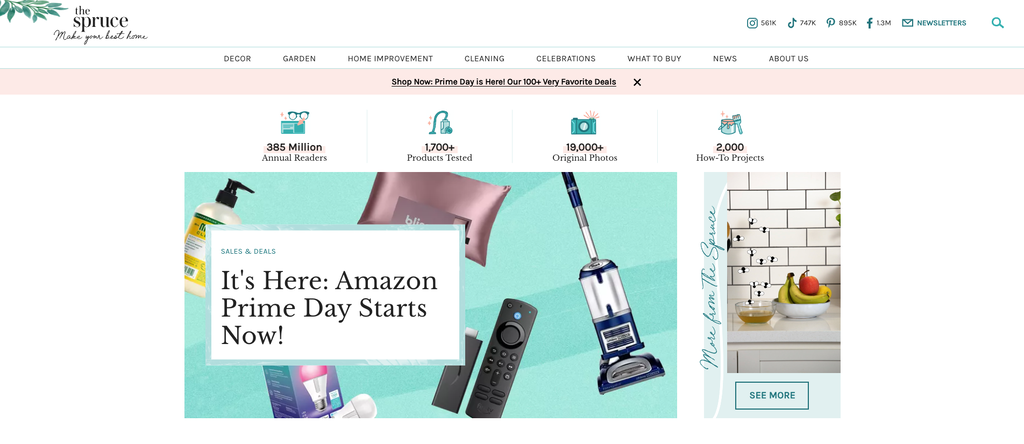Select the eyeglasses Annual Readers icon
This screenshot has width=1024, height=444.
294,123
